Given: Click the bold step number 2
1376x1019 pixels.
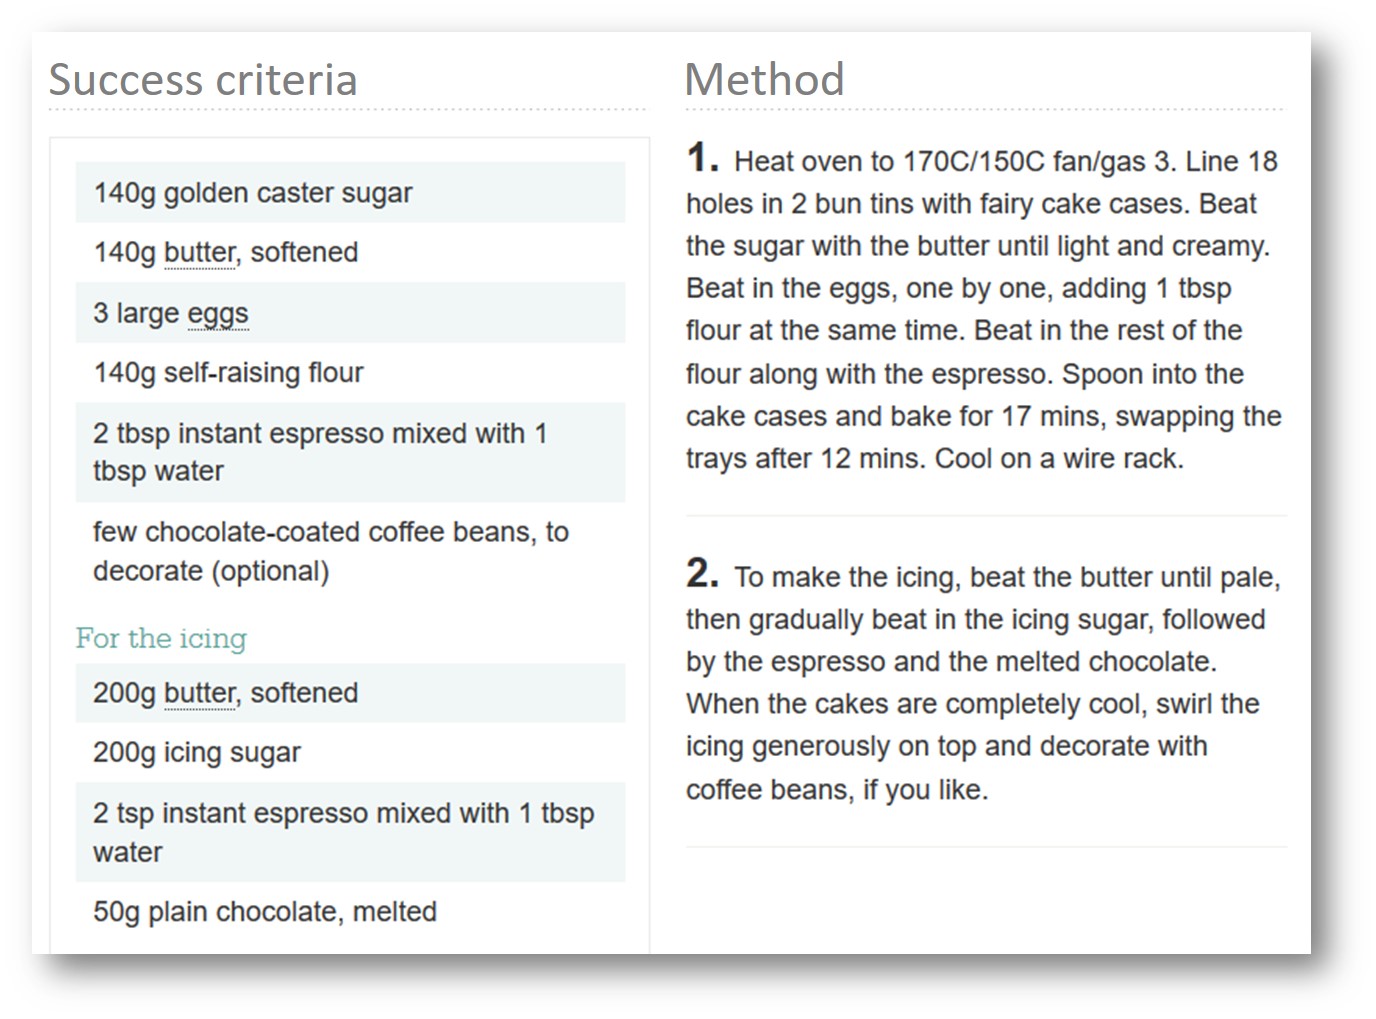Looking at the screenshot, I should tap(702, 573).
